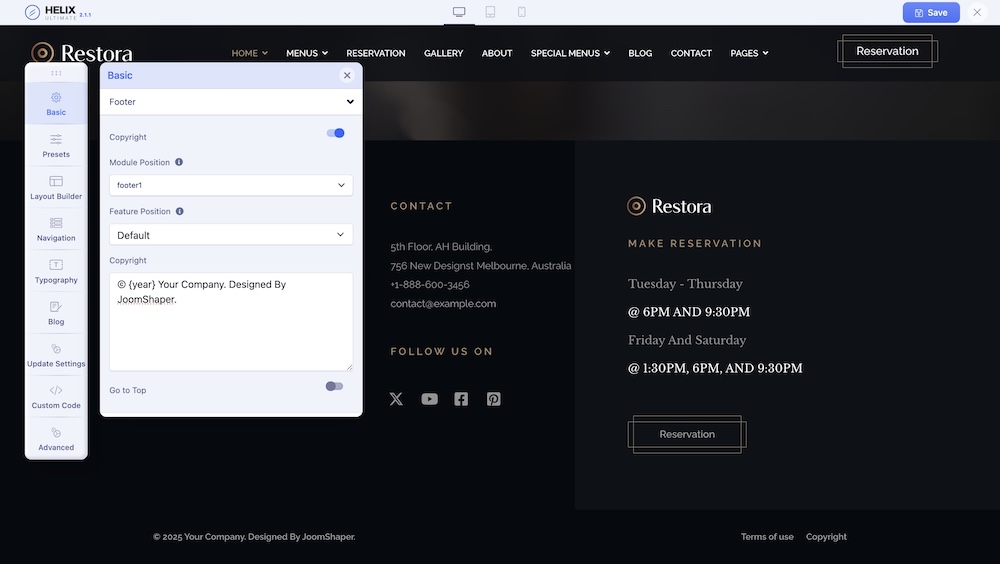Click the +1-888-600-3456 phone number
Screen dimensions: 1000x564
tap(430, 285)
